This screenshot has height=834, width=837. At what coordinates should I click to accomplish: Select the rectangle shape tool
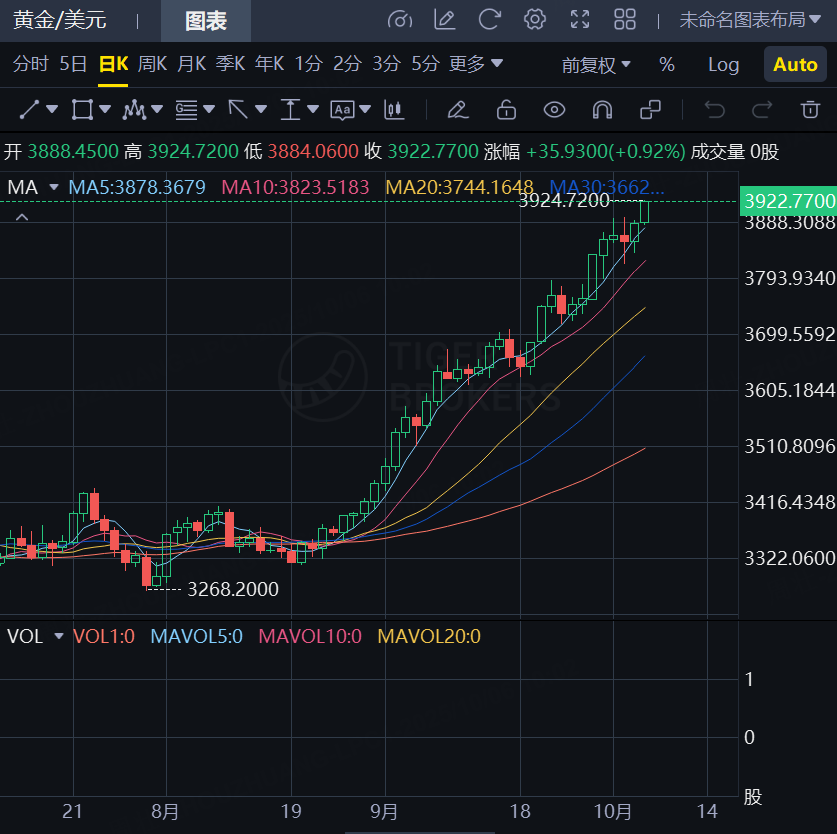coord(82,109)
